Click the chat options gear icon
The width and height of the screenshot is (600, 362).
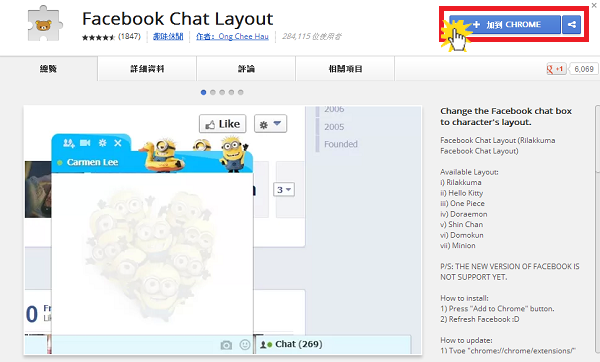pos(103,143)
